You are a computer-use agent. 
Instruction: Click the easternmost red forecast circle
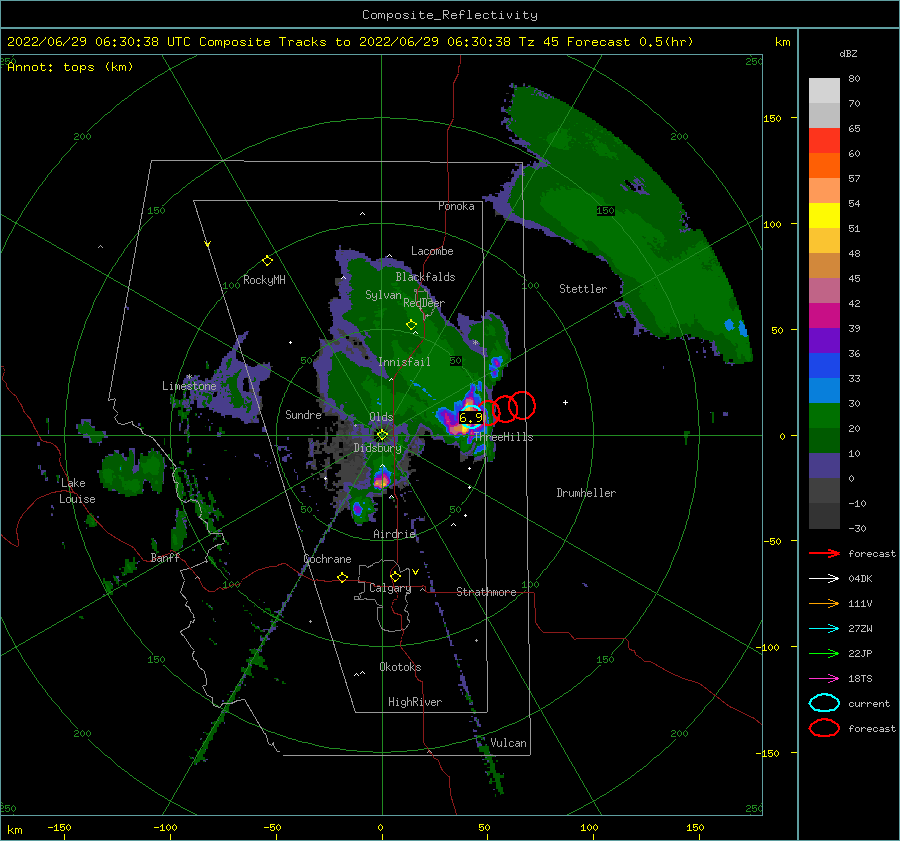tap(522, 405)
